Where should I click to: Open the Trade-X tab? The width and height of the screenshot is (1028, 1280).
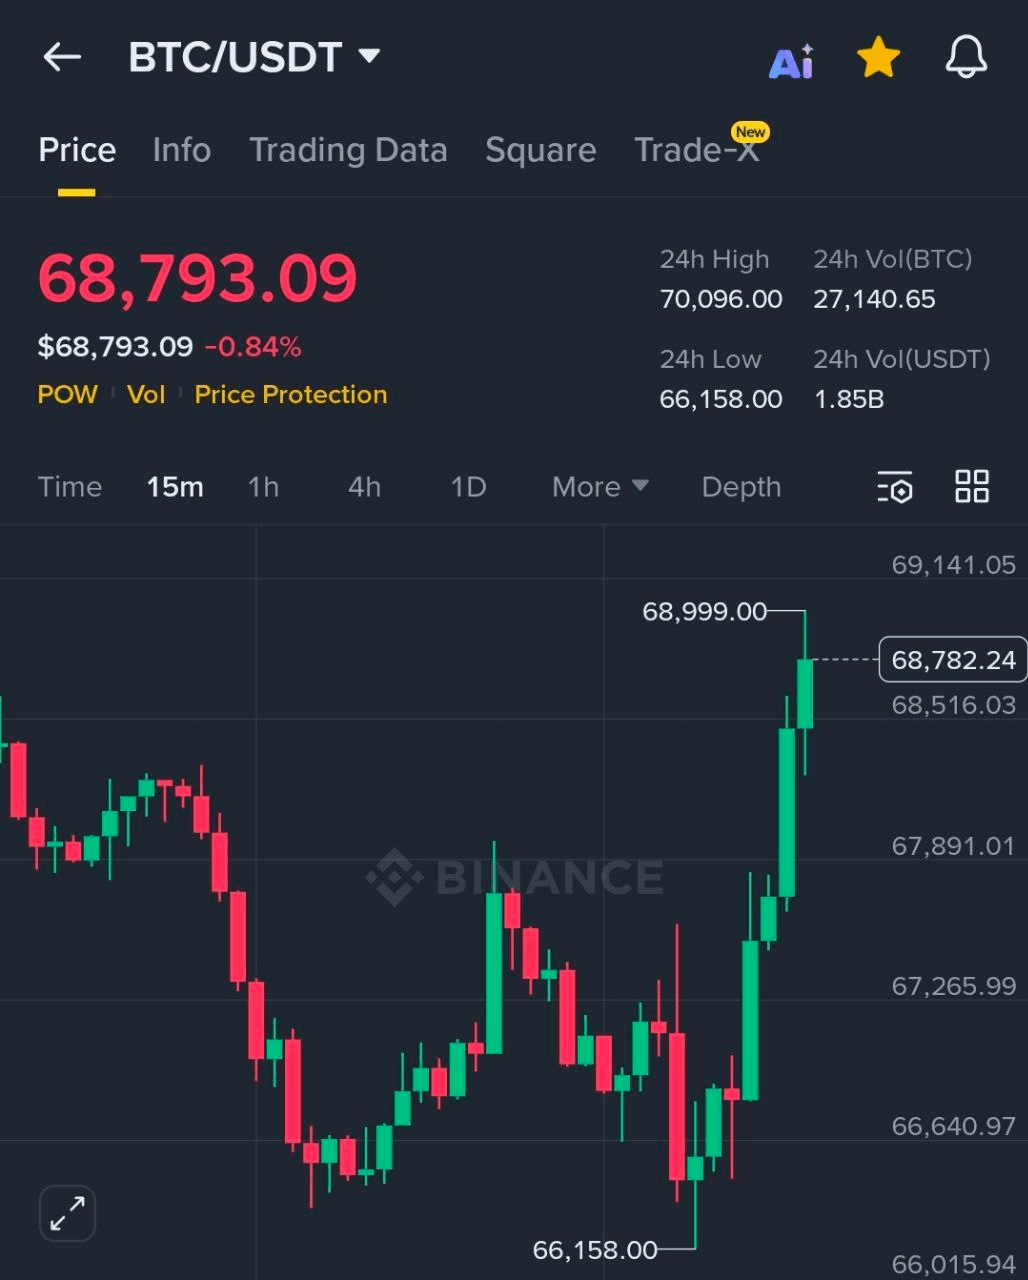(x=697, y=150)
